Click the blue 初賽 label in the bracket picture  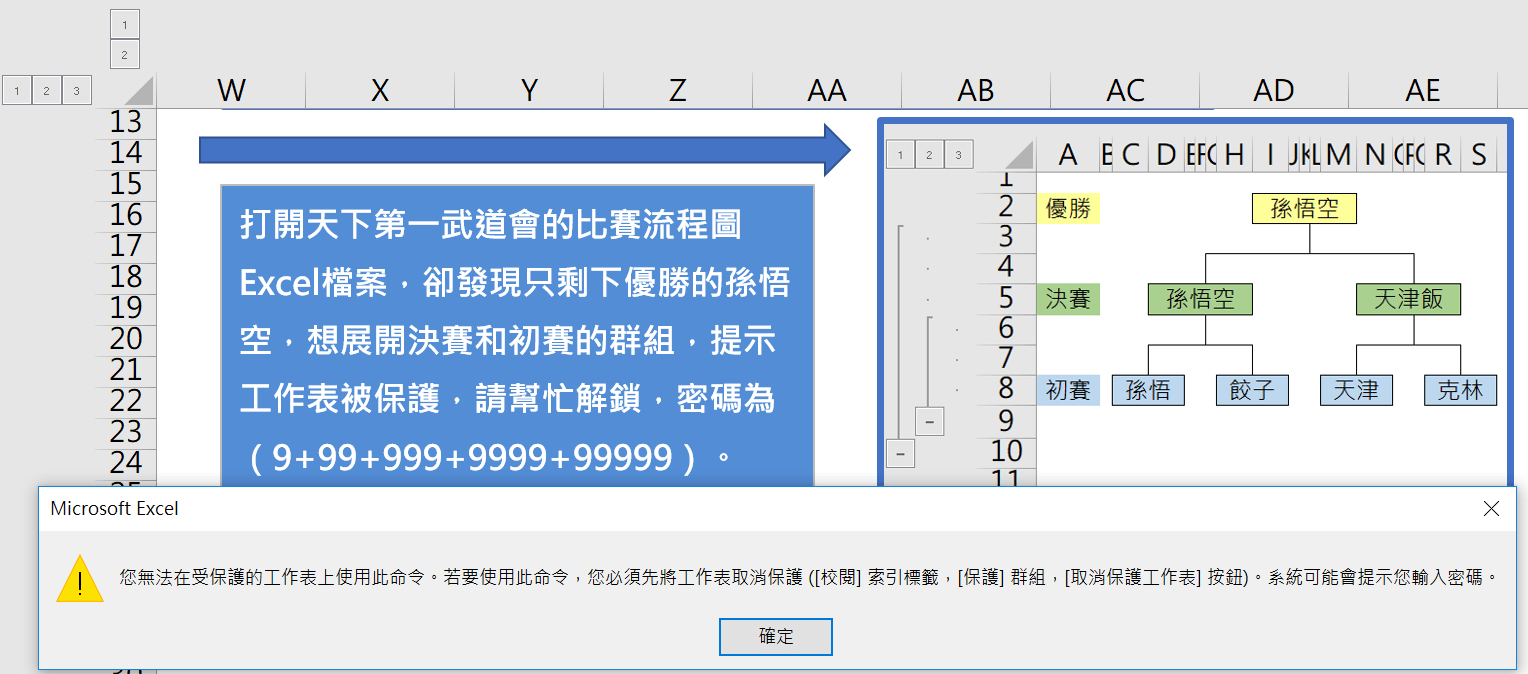coord(1068,390)
